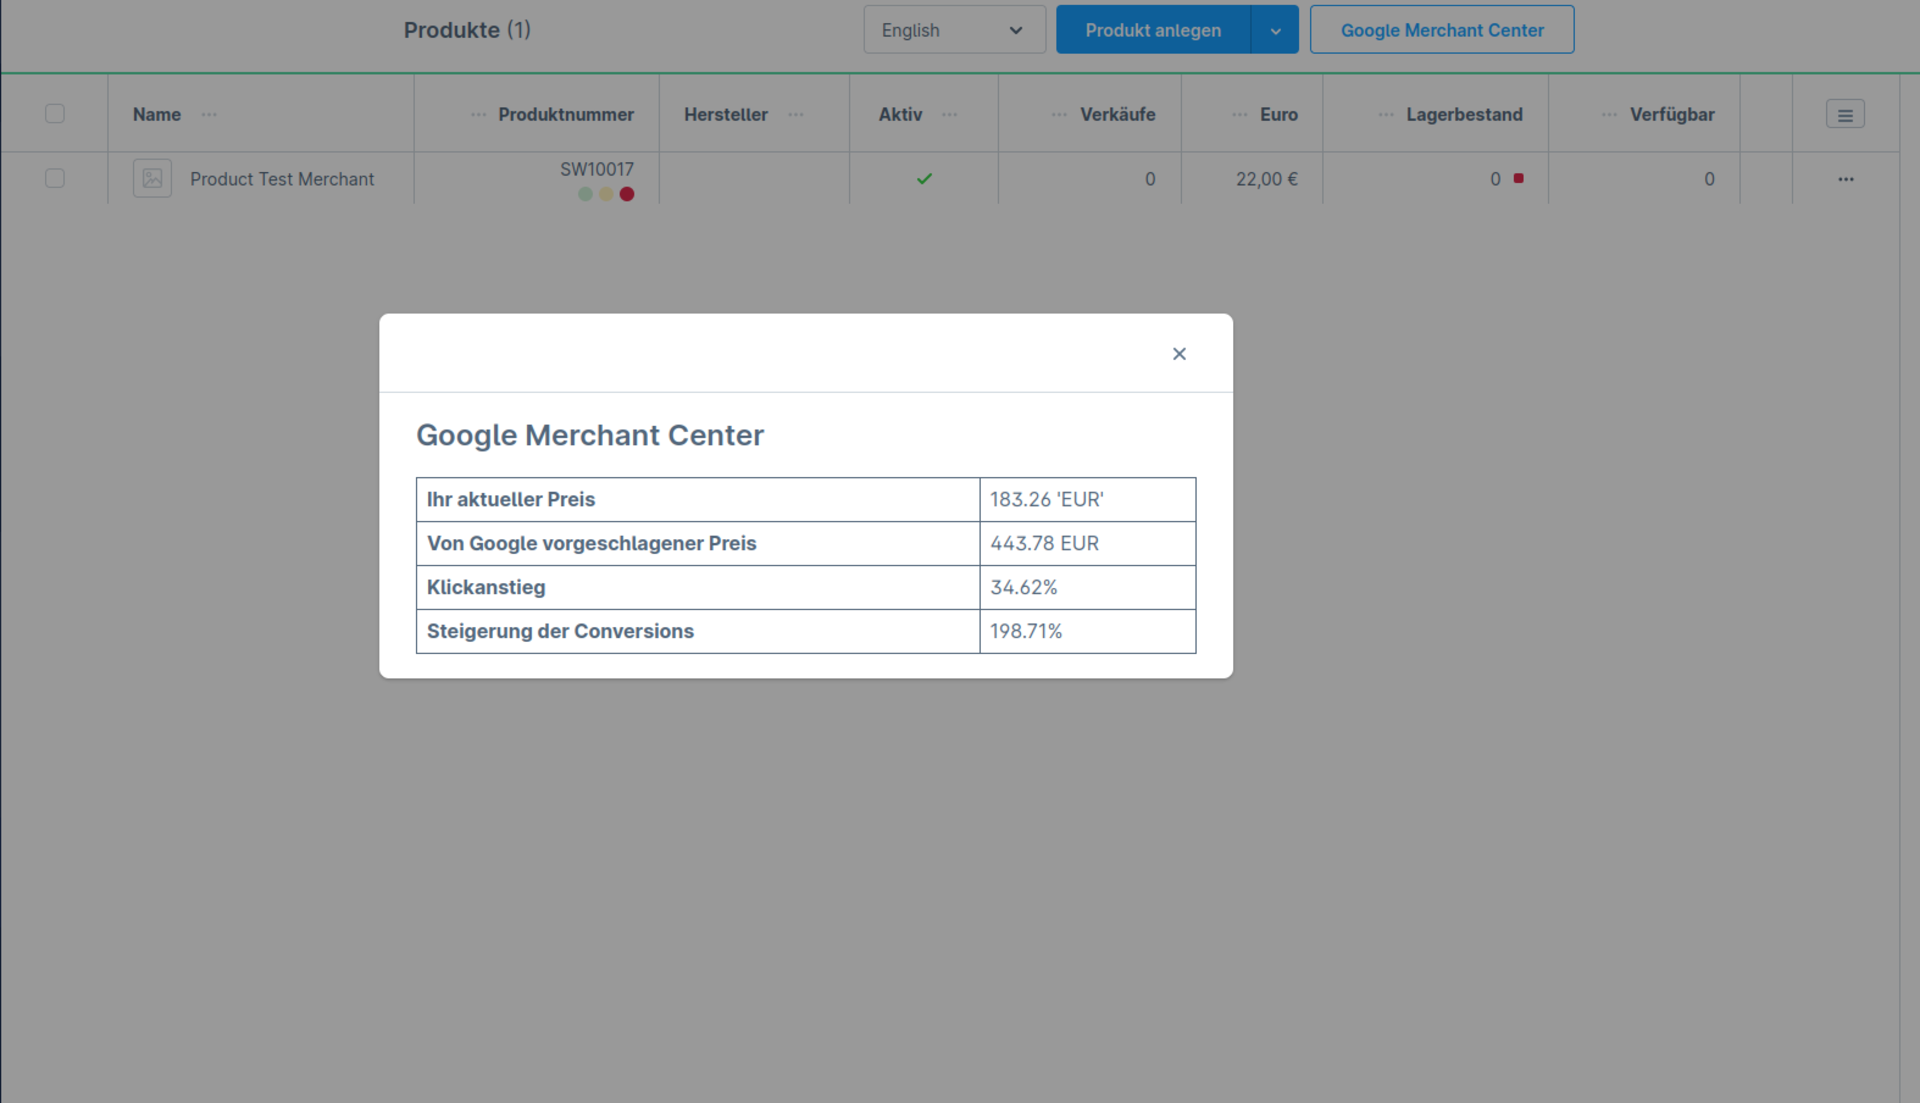Click the red status dot under SW10017

(x=627, y=194)
